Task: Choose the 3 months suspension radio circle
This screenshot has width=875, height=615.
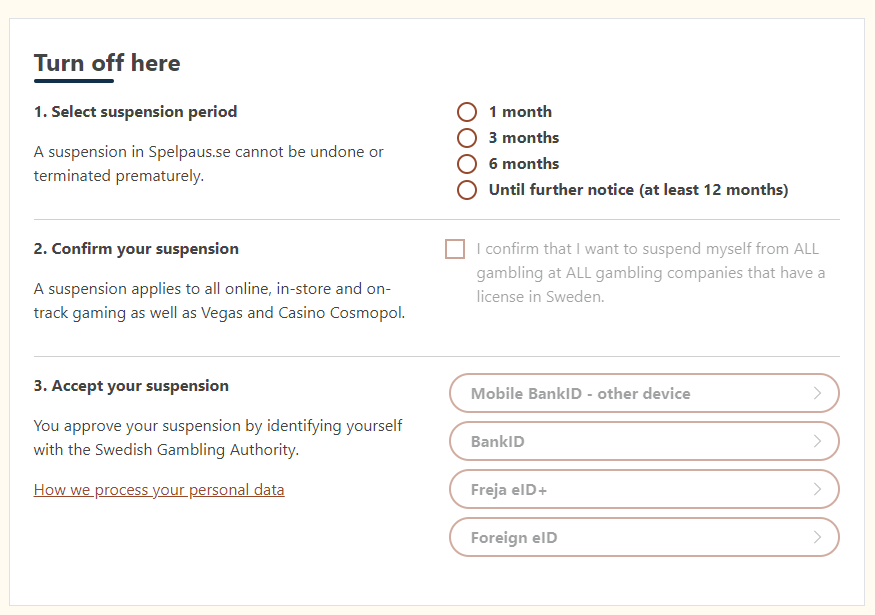Action: 467,138
